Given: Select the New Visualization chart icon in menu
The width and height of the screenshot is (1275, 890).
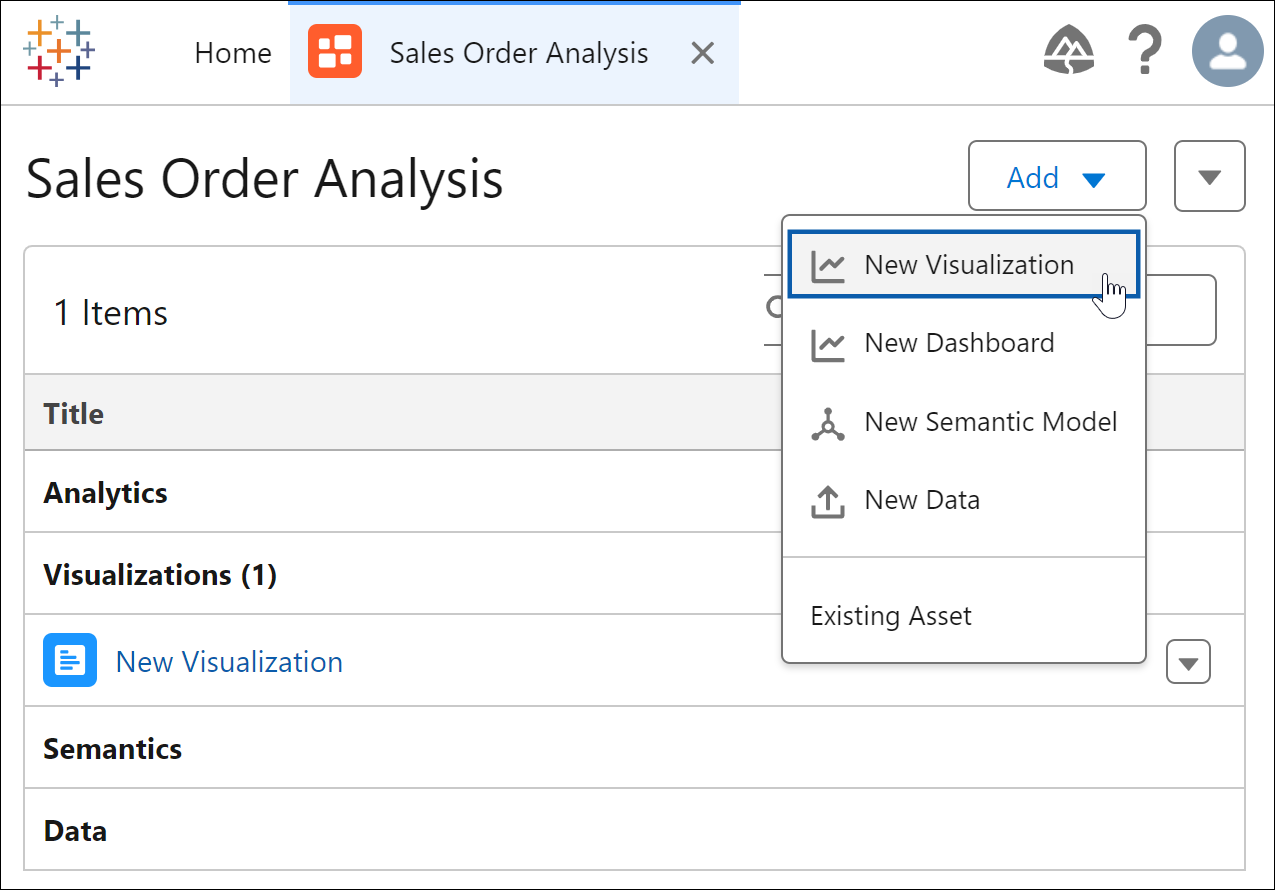Looking at the screenshot, I should 828,264.
